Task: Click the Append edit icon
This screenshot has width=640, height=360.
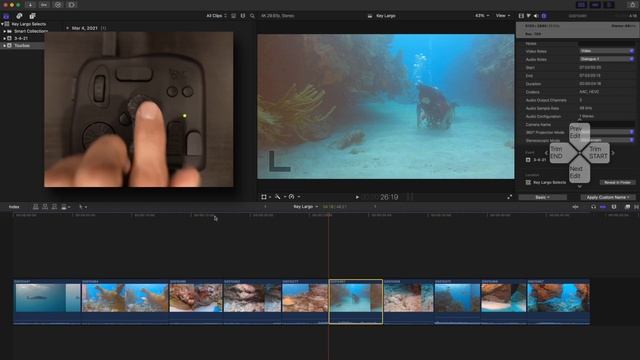Action: [x=54, y=207]
